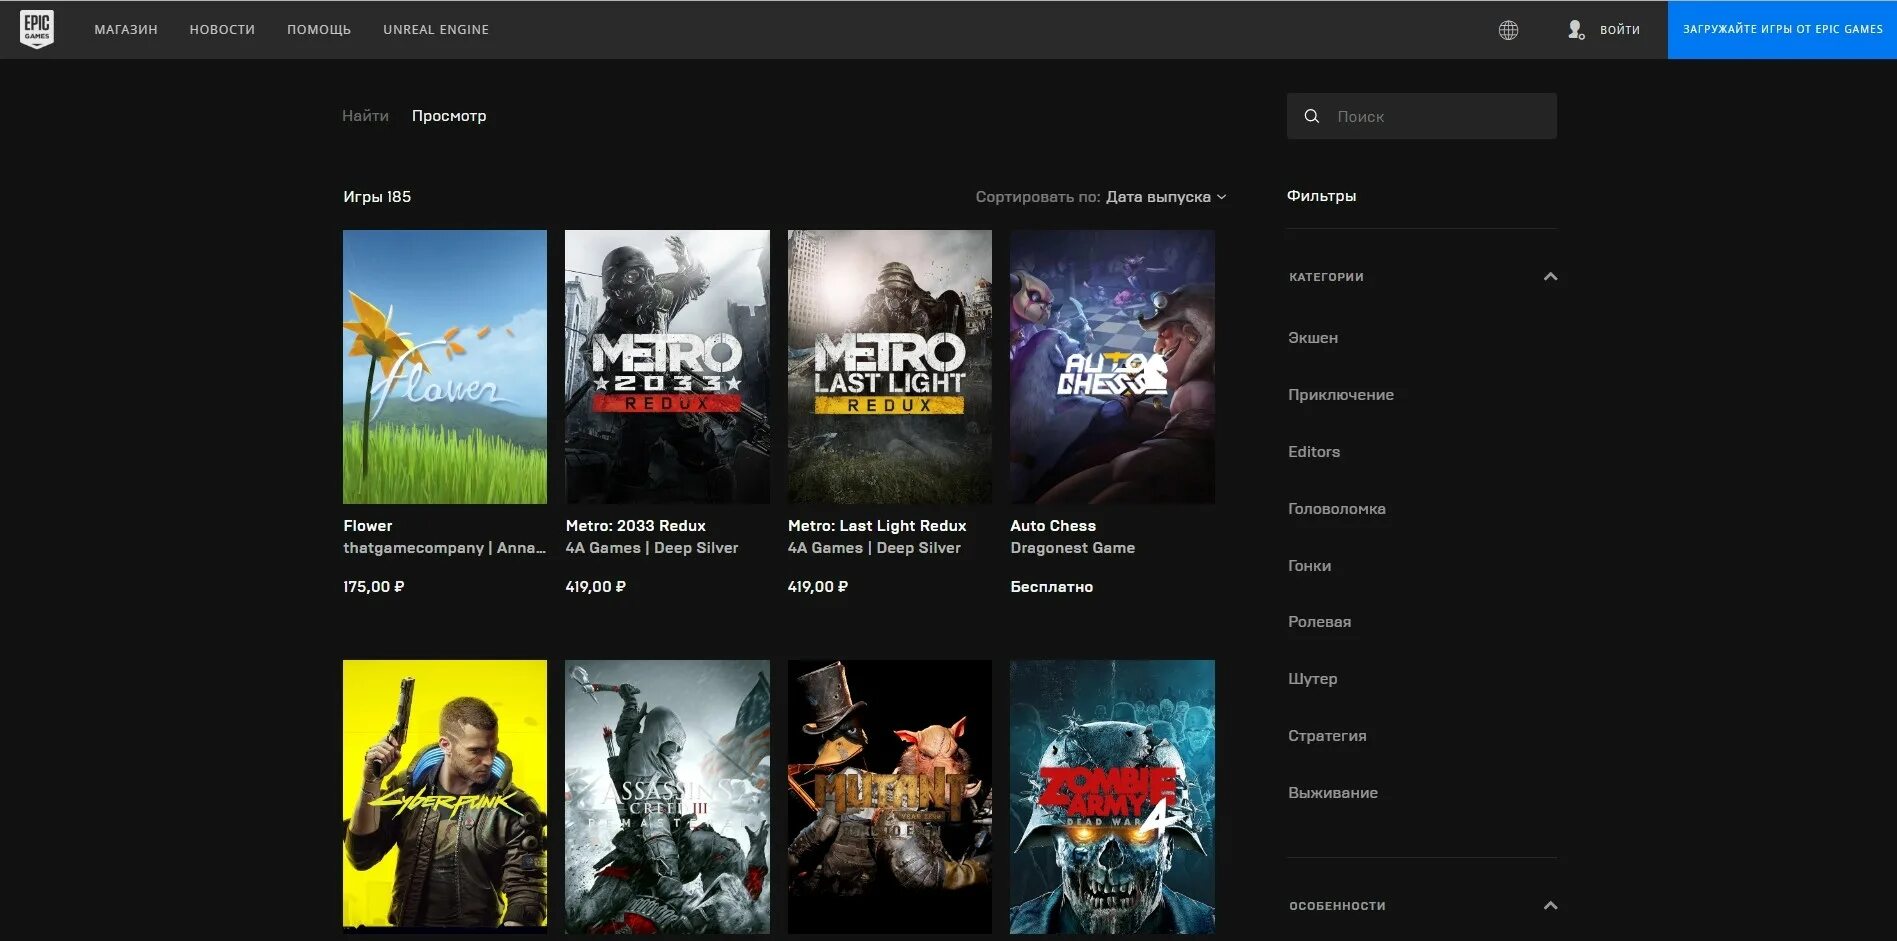Viewport: 1897px width, 941px height.
Task: Click the 175,00 ₽ price
Action: click(374, 587)
